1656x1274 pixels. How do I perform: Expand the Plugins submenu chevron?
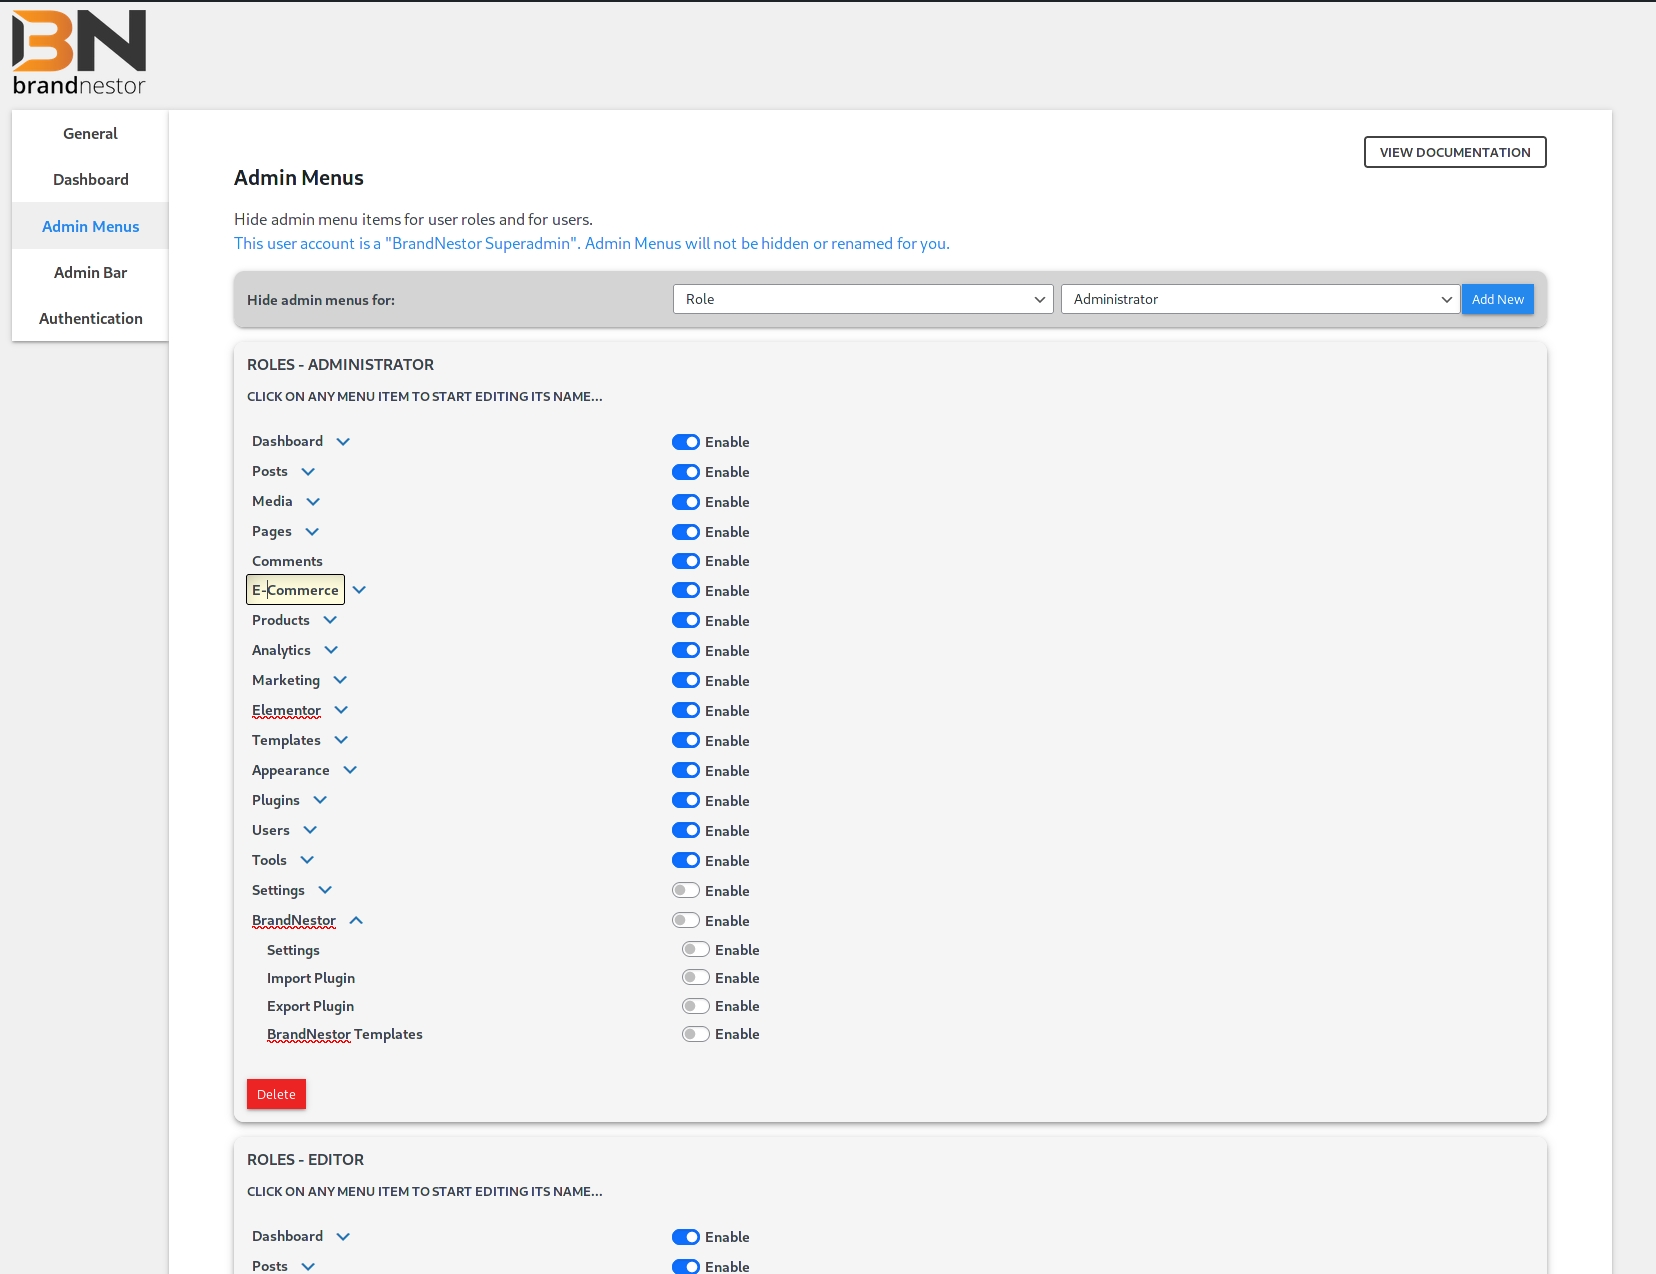click(320, 800)
